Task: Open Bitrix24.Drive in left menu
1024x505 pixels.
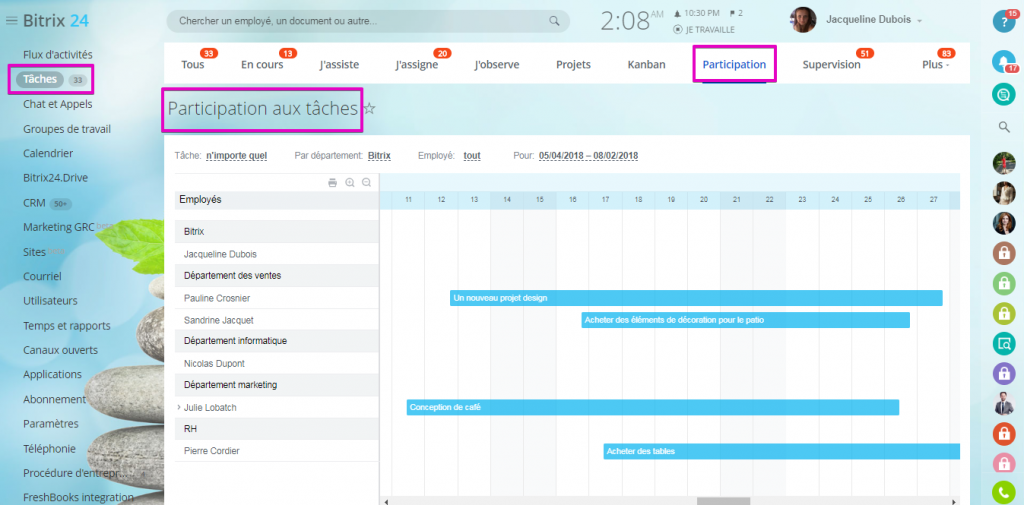Action: click(56, 178)
